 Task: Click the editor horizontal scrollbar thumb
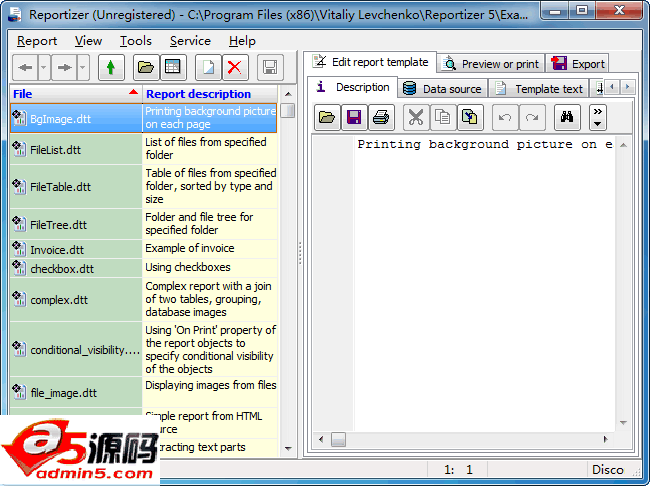click(x=338, y=439)
